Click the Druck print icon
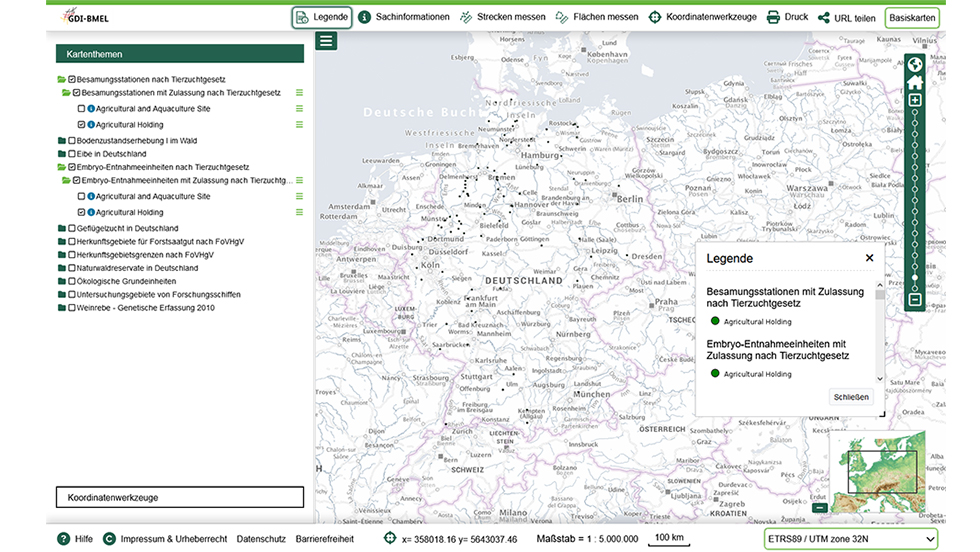 pos(773,17)
